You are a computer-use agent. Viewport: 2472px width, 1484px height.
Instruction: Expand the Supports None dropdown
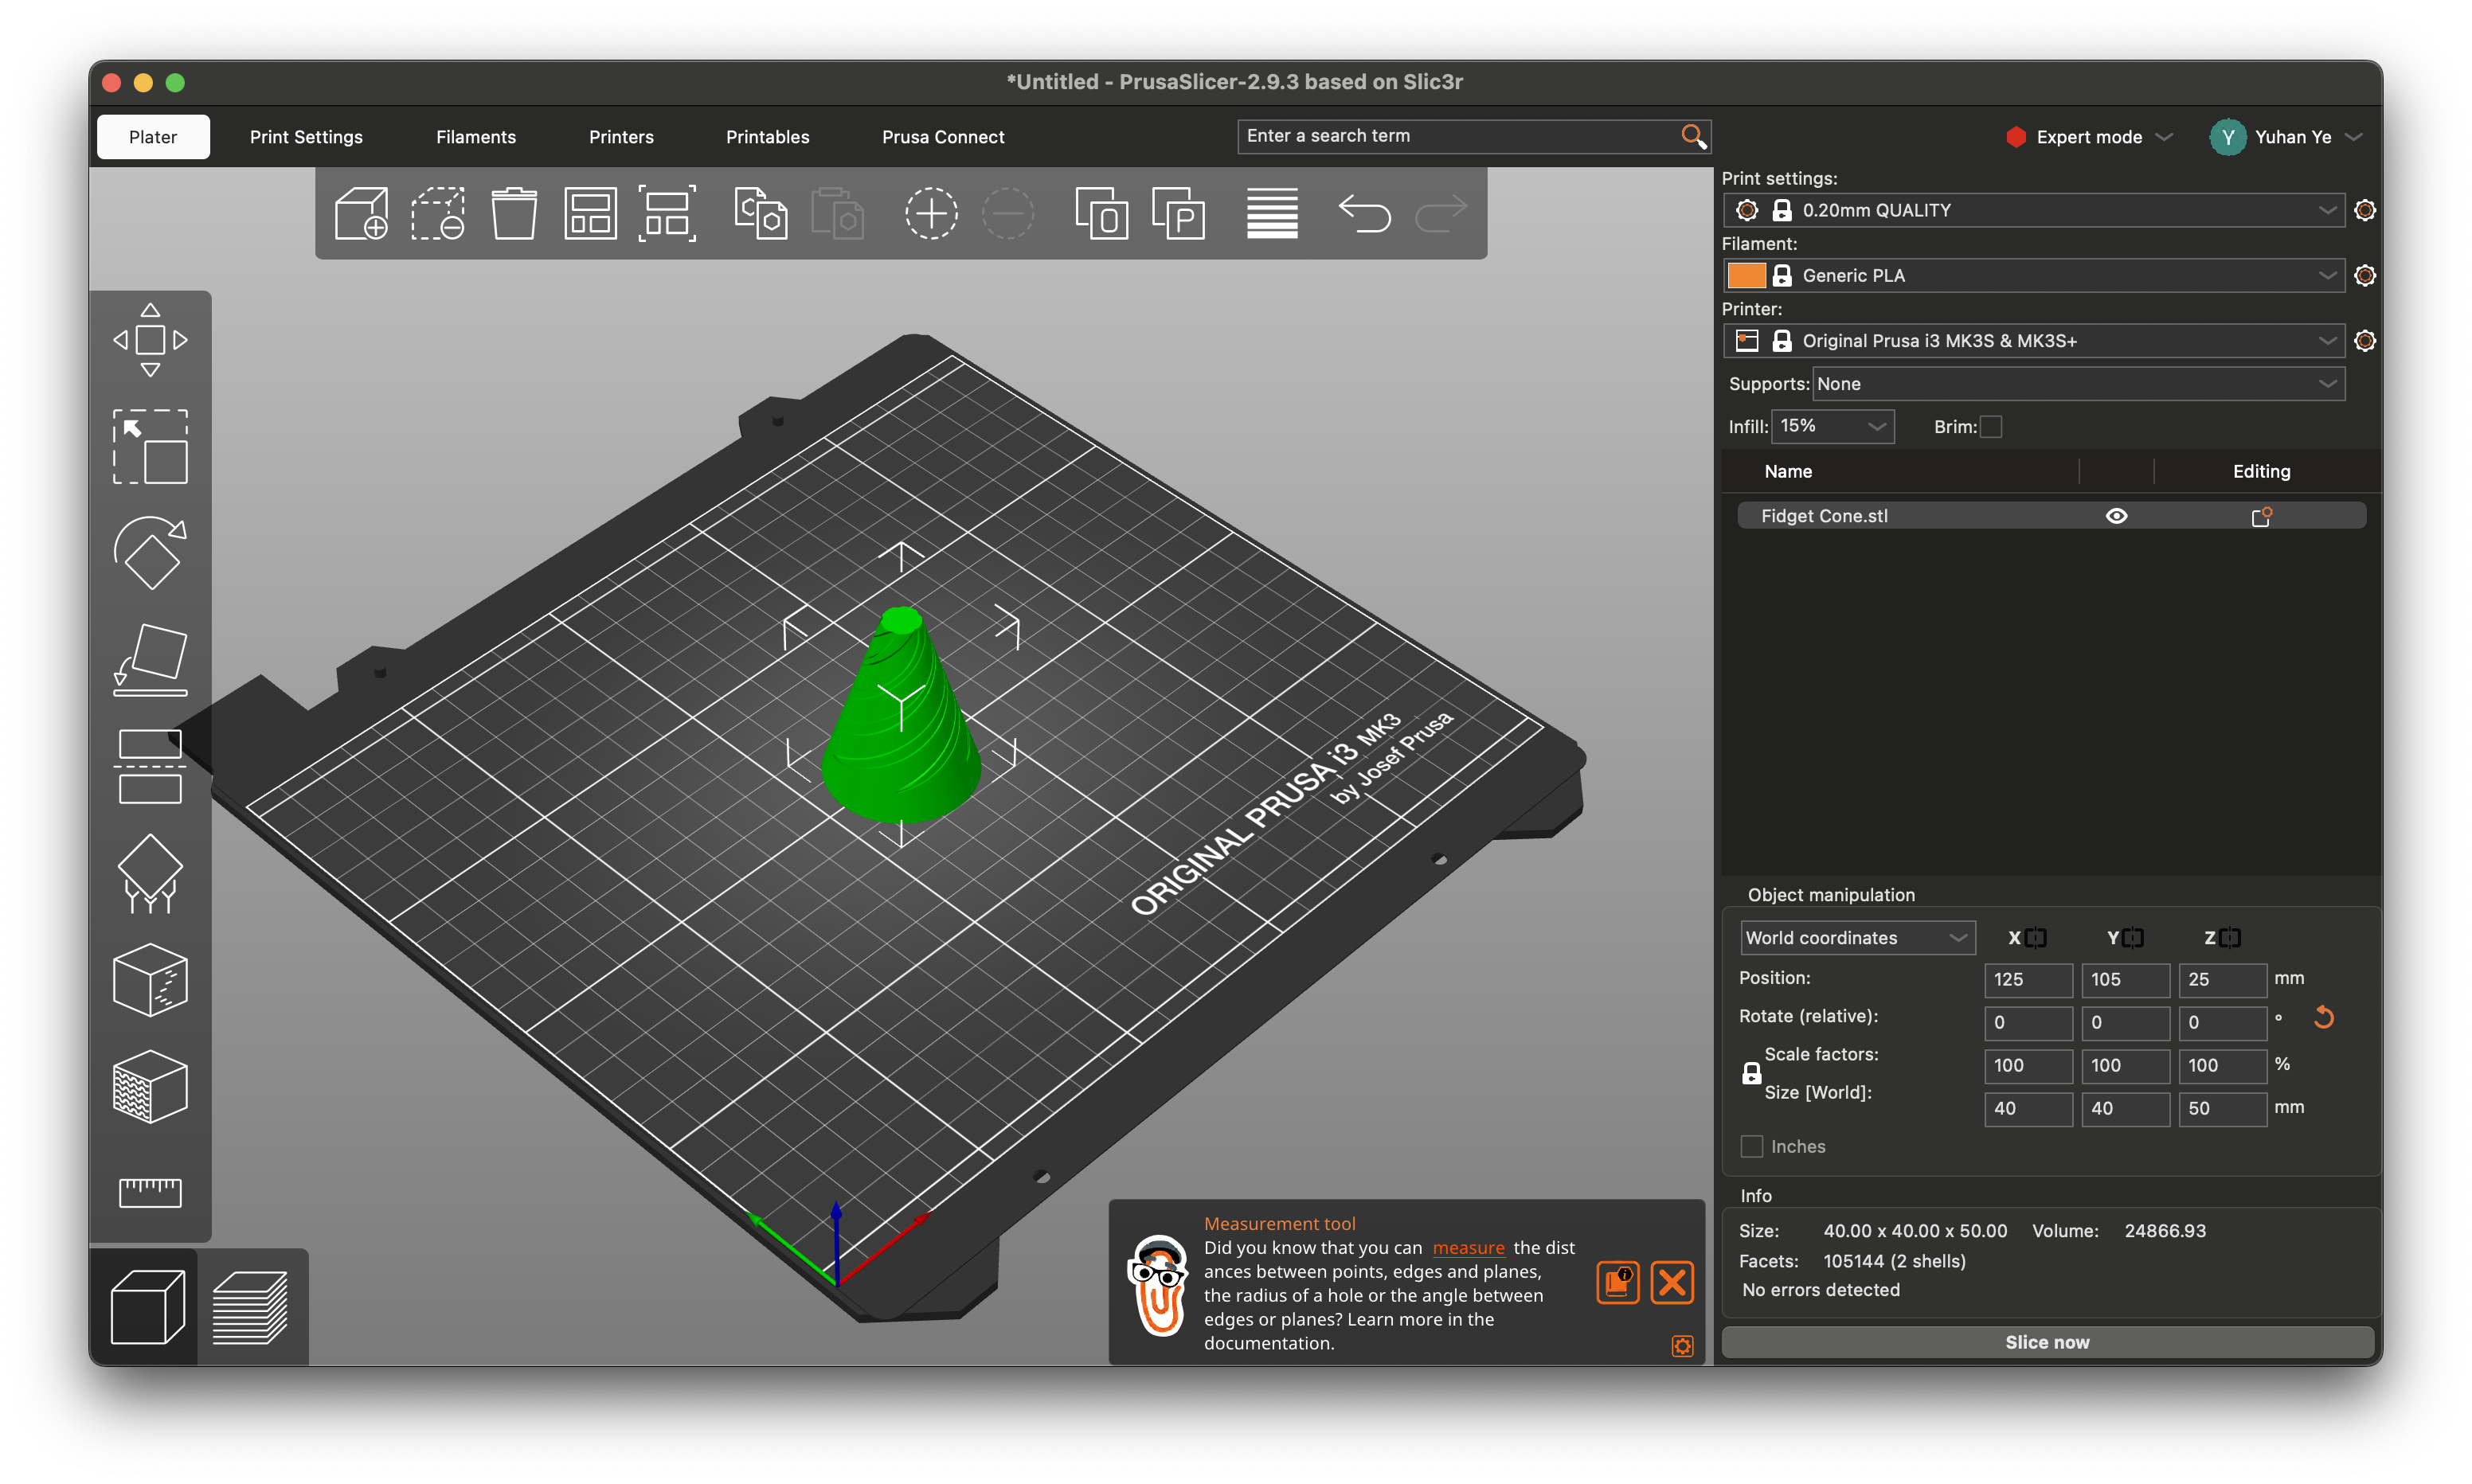[x=2079, y=384]
